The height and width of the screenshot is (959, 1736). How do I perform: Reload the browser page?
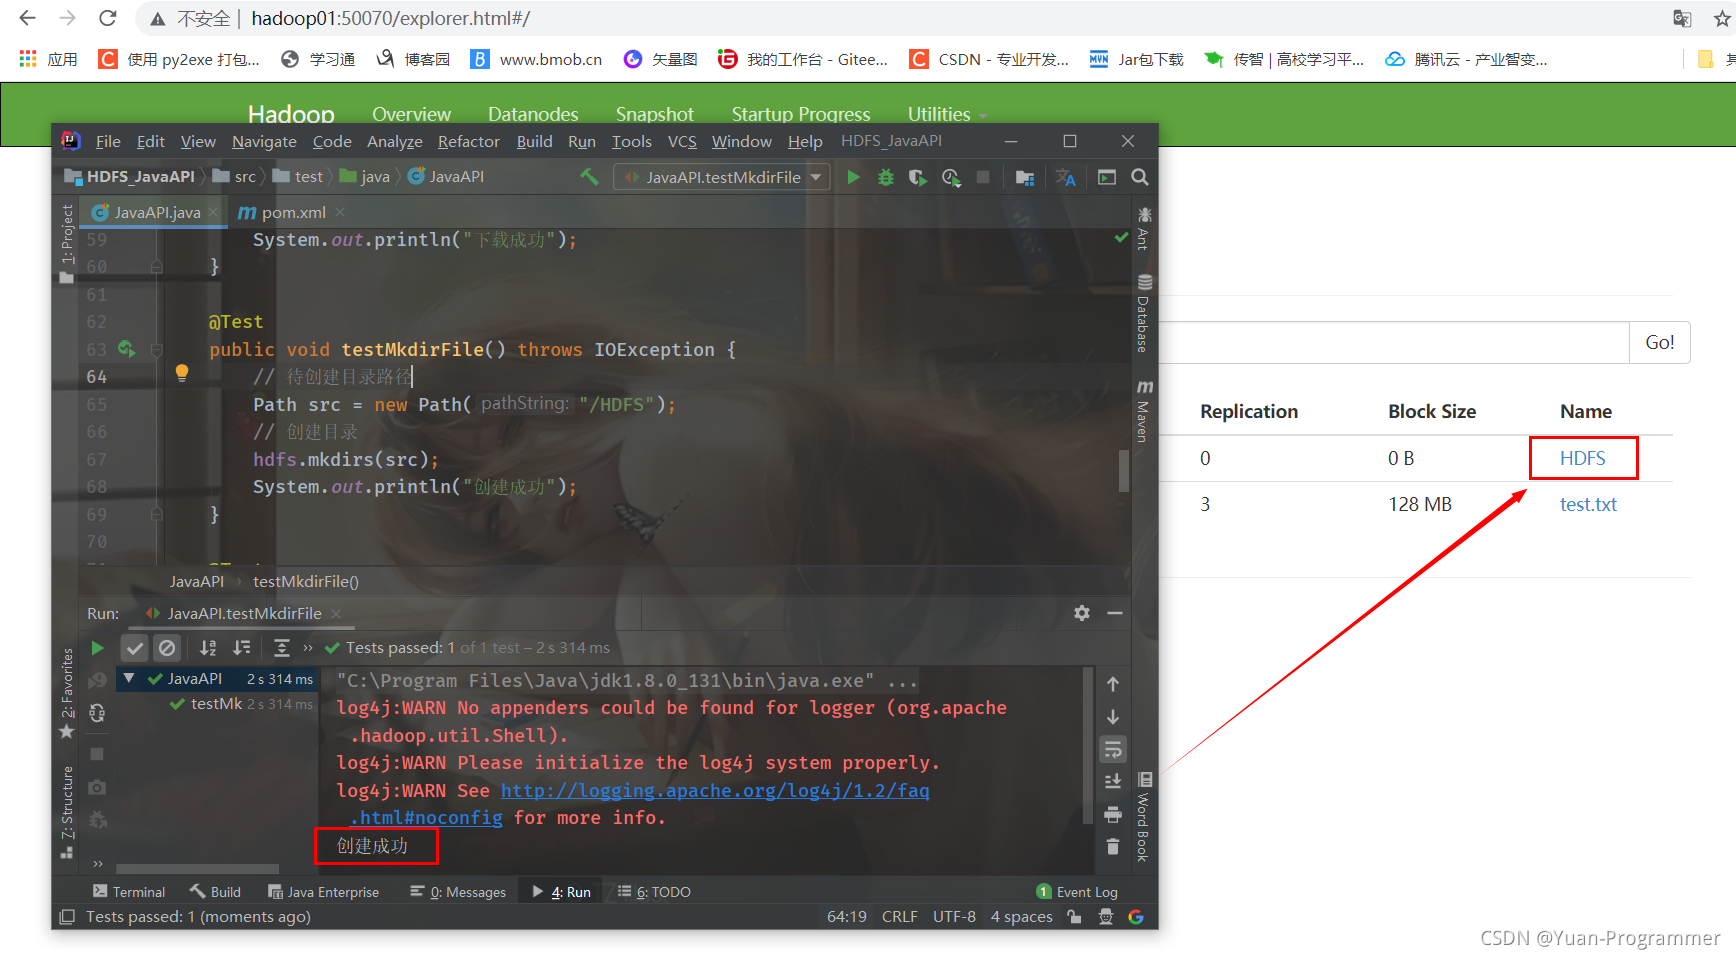[108, 18]
